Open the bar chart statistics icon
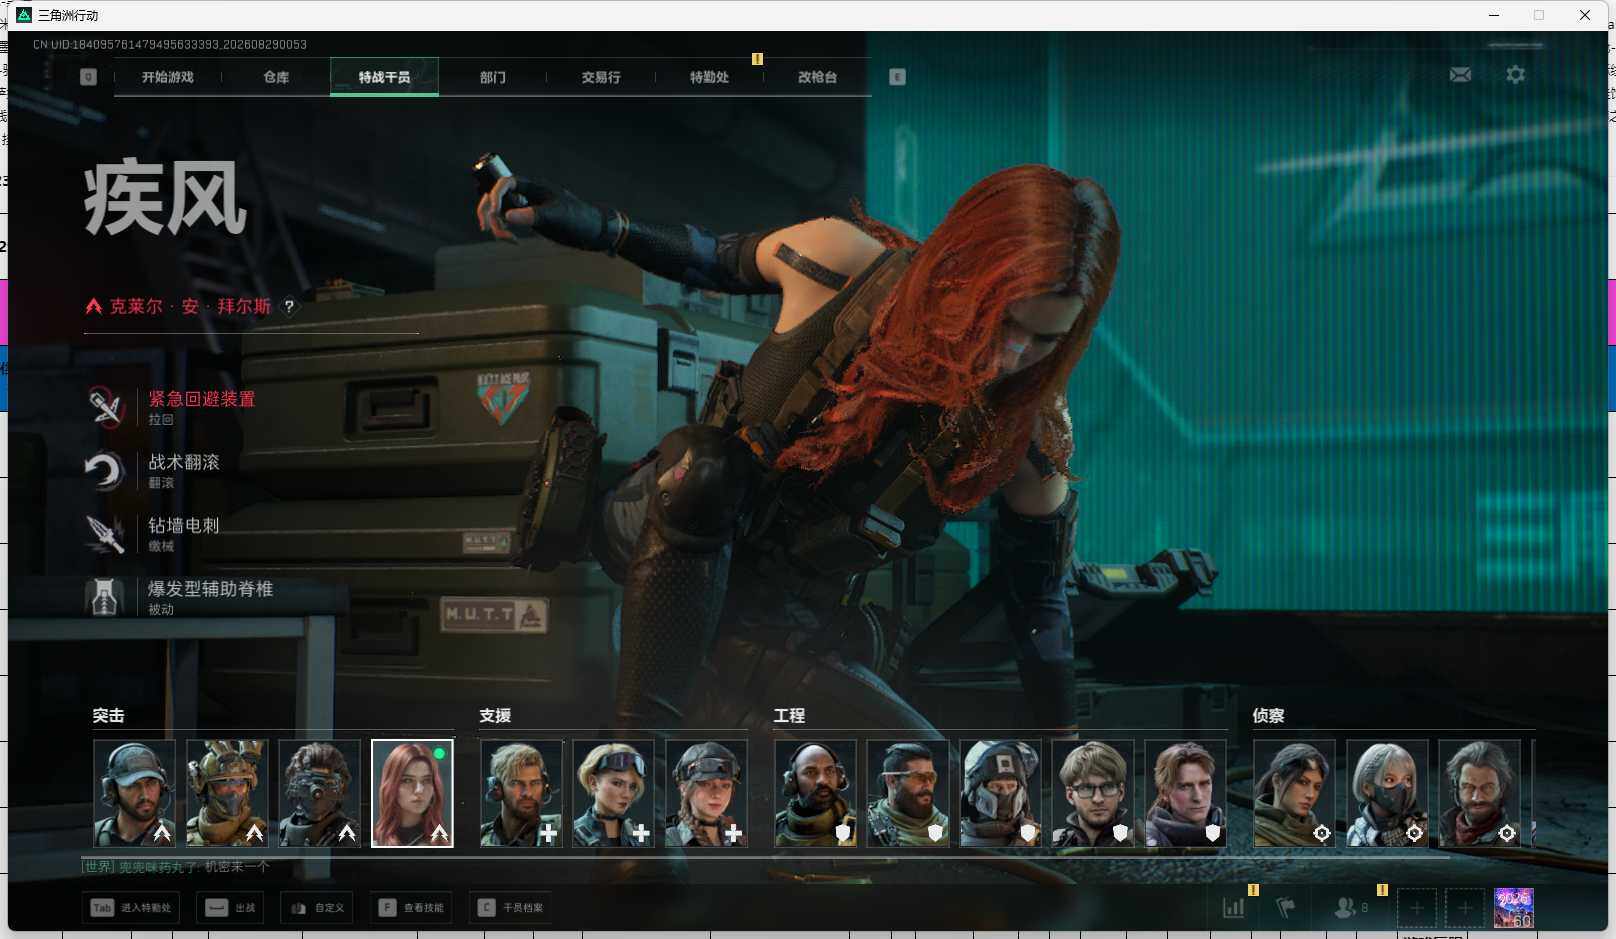Image resolution: width=1616 pixels, height=939 pixels. [1234, 907]
